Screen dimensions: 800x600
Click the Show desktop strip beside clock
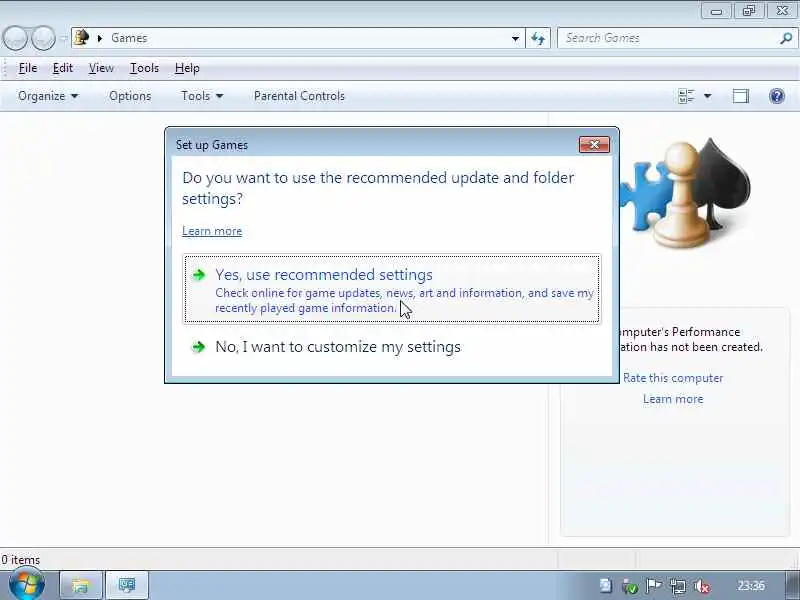point(792,585)
